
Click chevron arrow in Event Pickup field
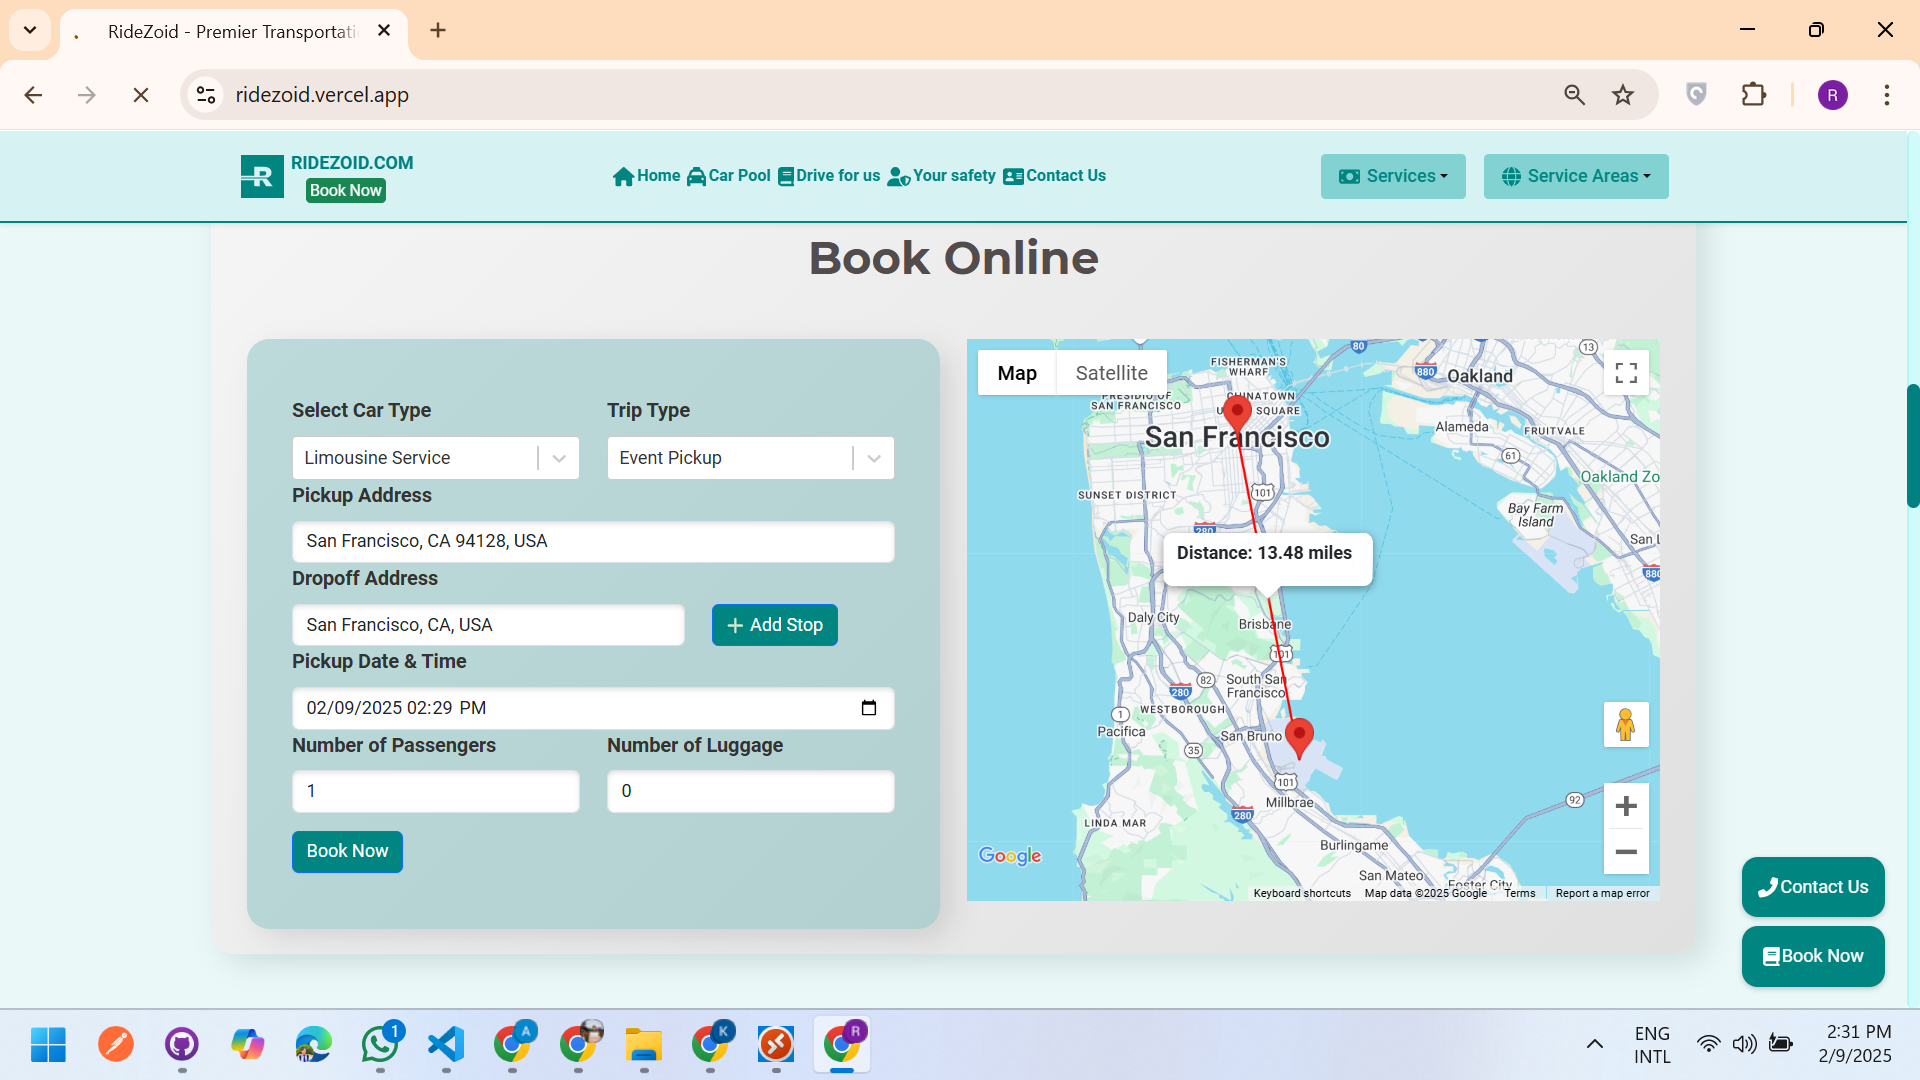[874, 458]
